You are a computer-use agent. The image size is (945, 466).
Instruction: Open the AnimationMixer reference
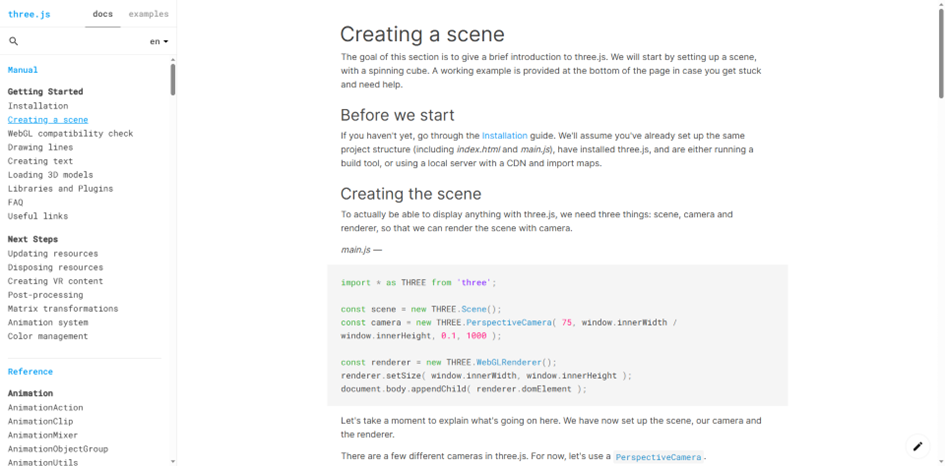click(x=43, y=435)
